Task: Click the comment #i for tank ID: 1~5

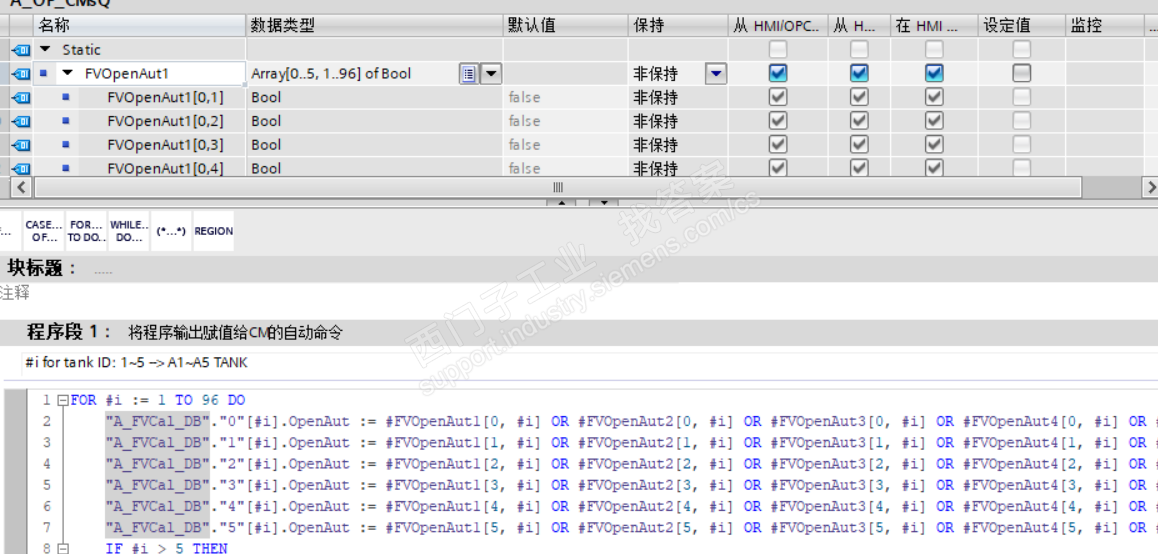Action: click(x=136, y=363)
